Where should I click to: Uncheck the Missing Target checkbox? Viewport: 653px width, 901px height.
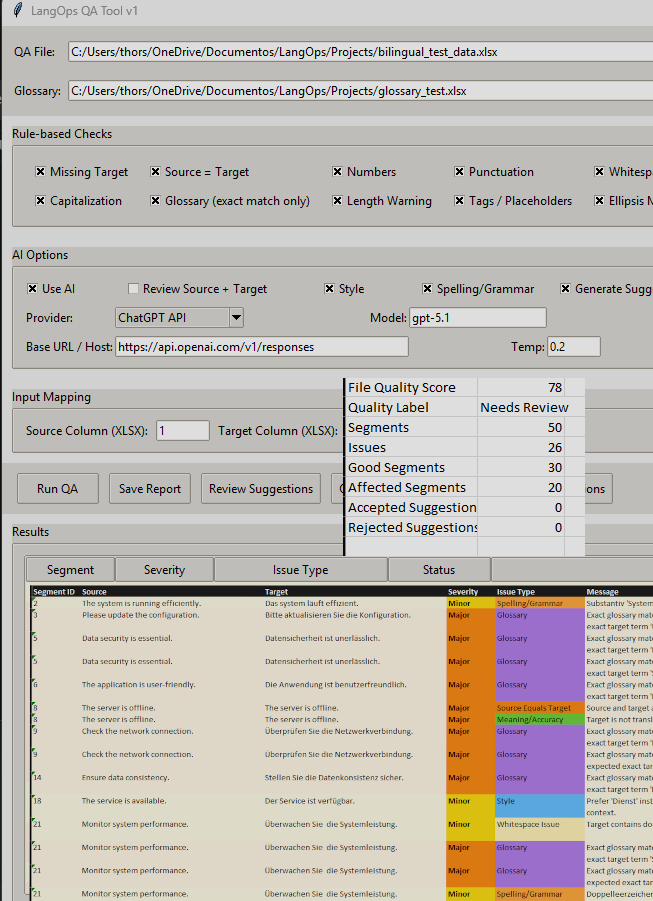click(41, 172)
